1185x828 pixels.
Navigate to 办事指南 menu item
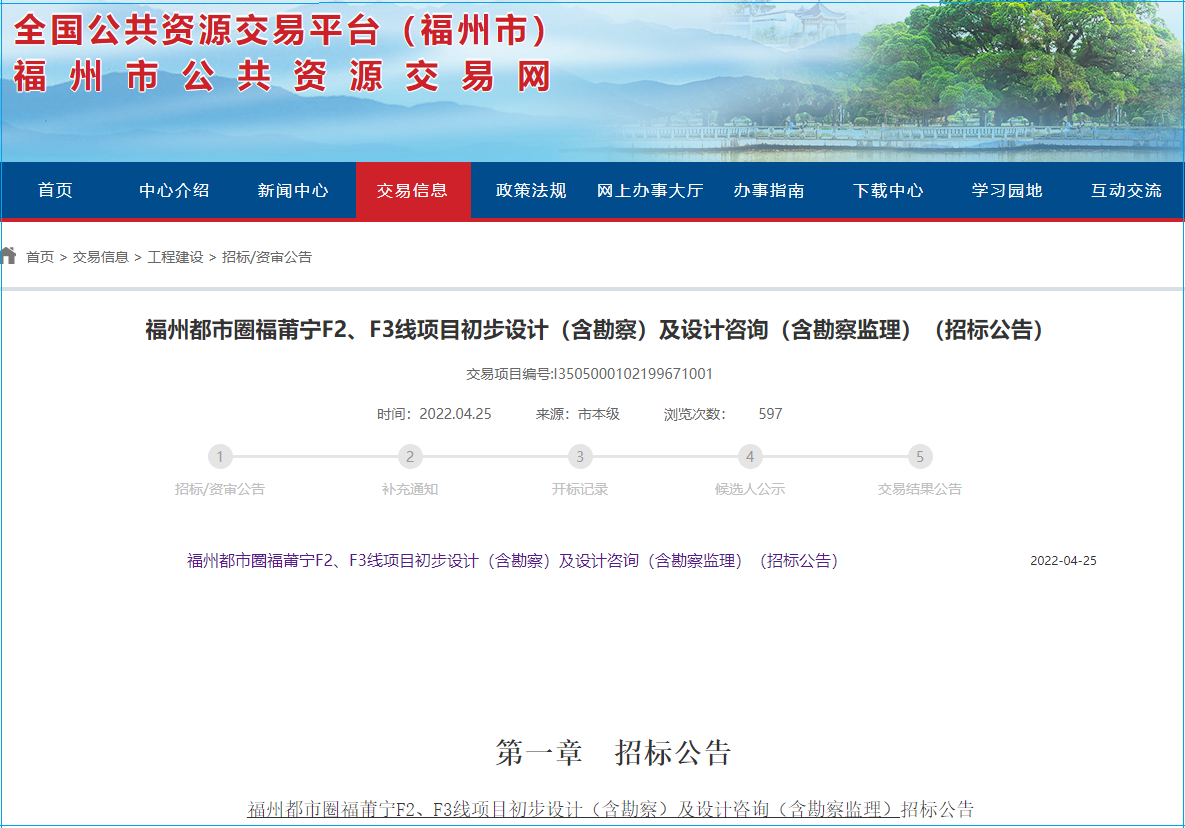768,190
